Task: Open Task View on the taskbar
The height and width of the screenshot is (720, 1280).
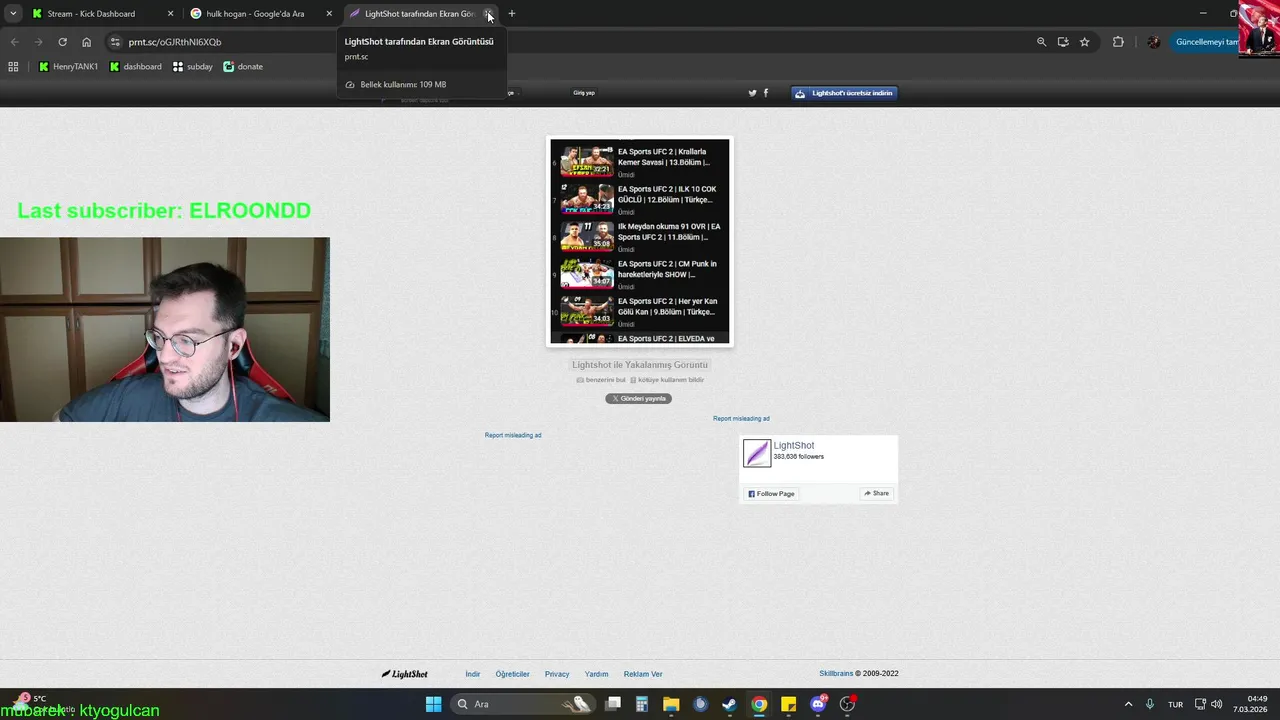Action: [x=613, y=704]
